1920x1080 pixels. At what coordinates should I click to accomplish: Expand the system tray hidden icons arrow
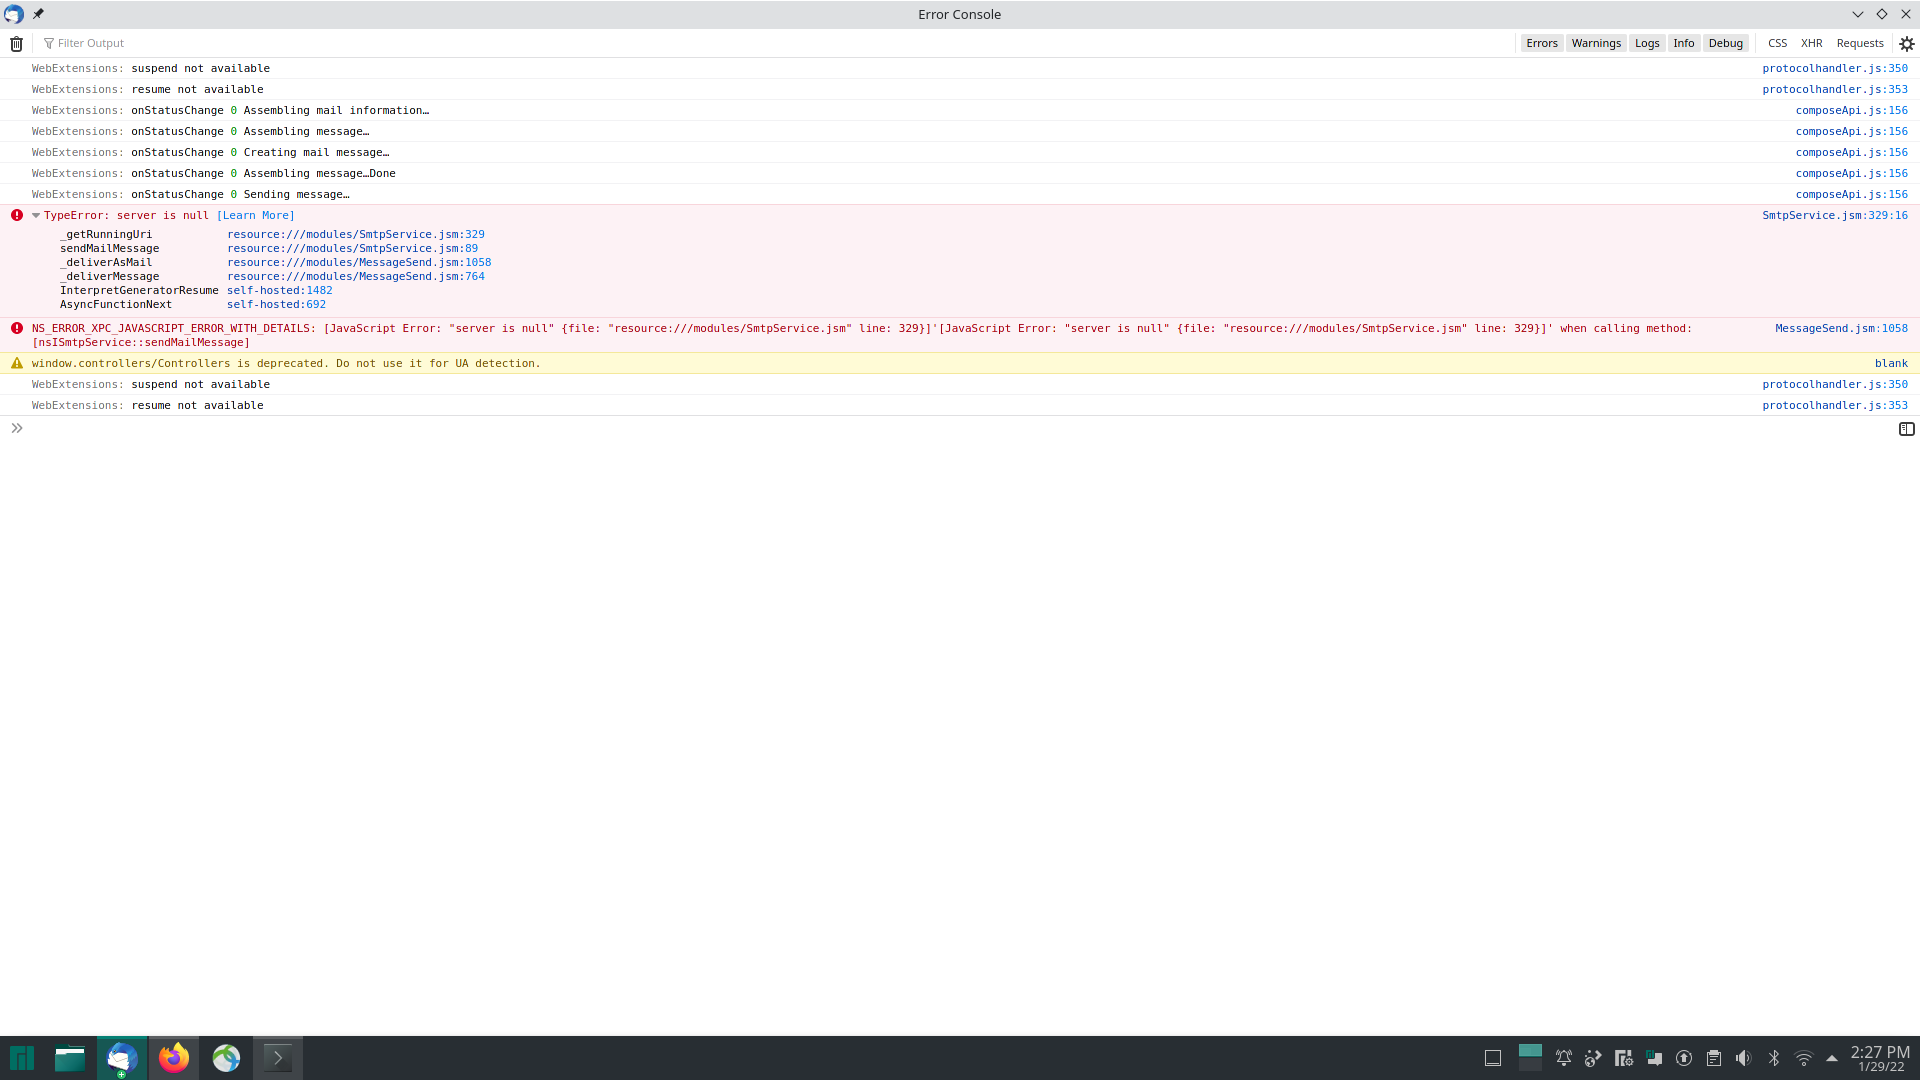(1831, 1057)
